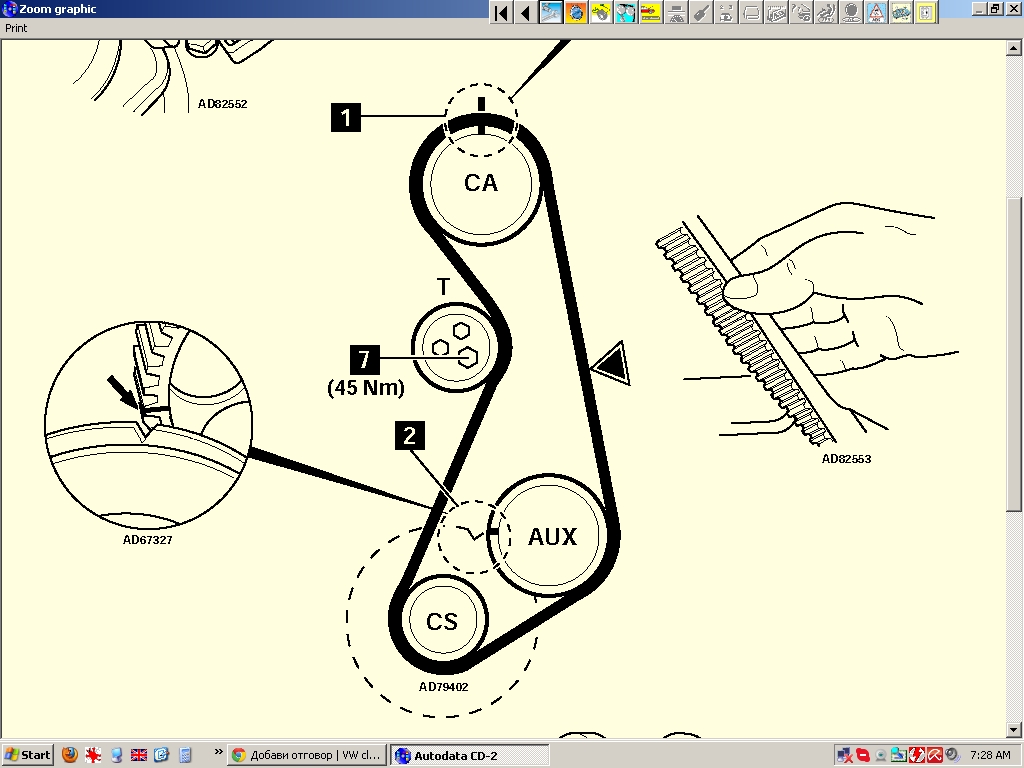
Task: Switch to the Chrome VW taskbar window
Action: pyautogui.click(x=307, y=755)
